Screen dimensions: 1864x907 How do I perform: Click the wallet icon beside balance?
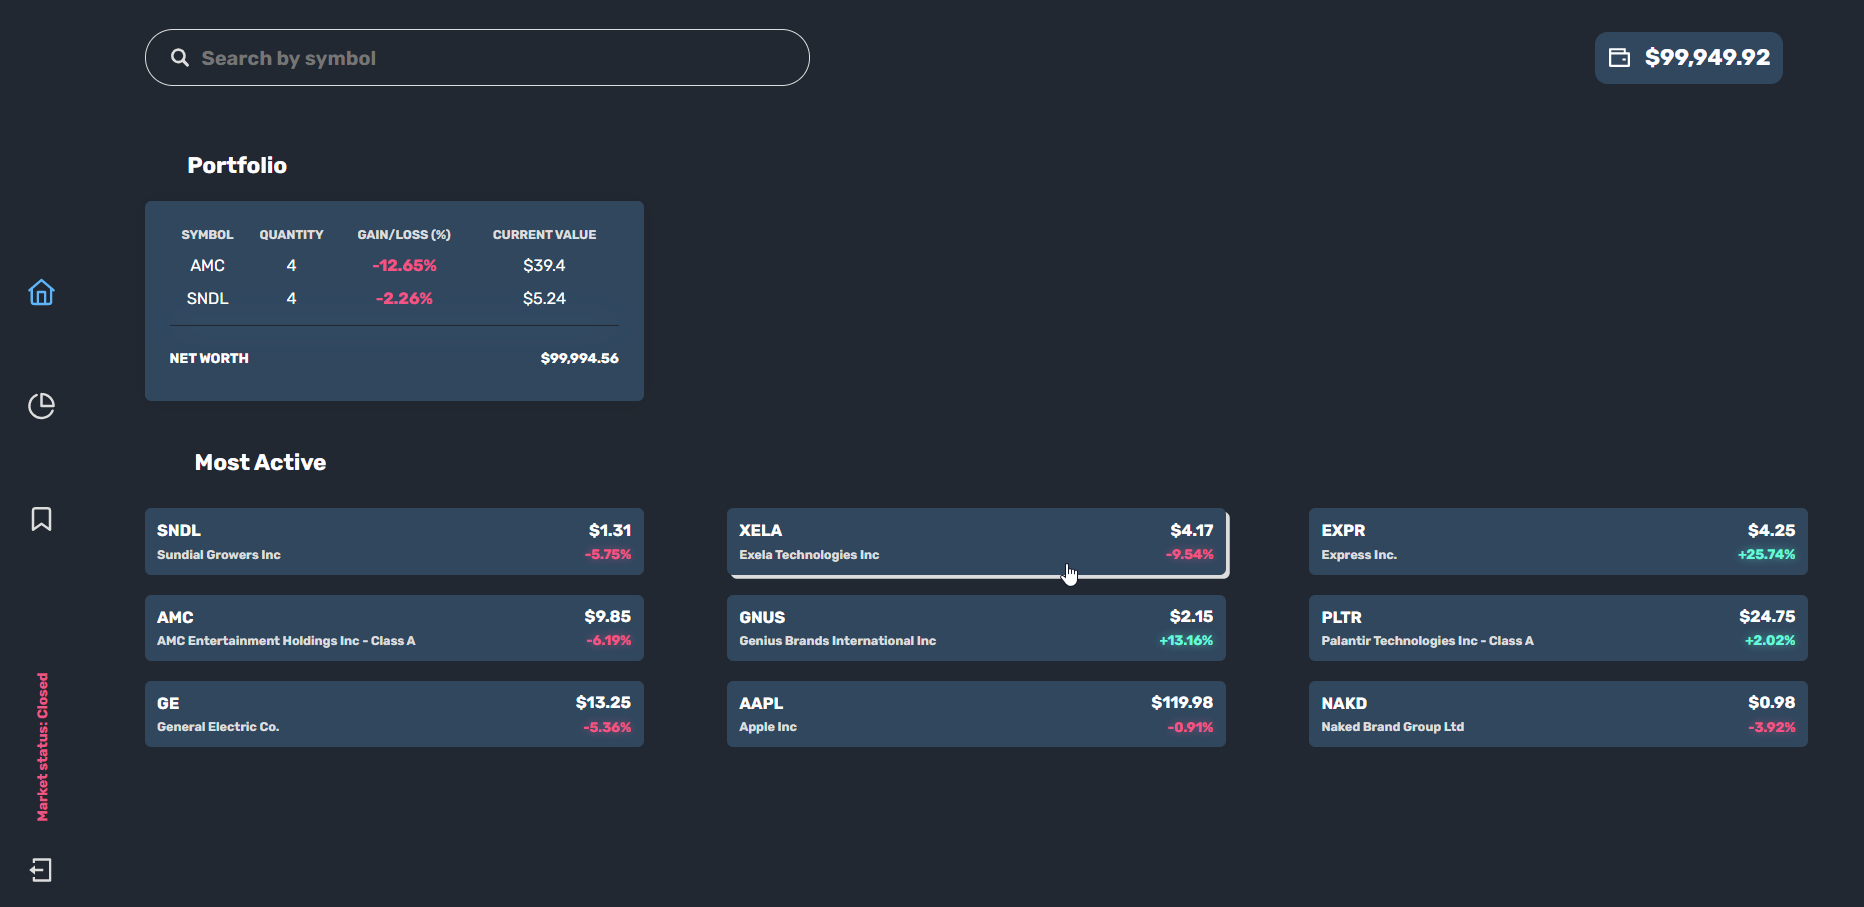pos(1619,58)
